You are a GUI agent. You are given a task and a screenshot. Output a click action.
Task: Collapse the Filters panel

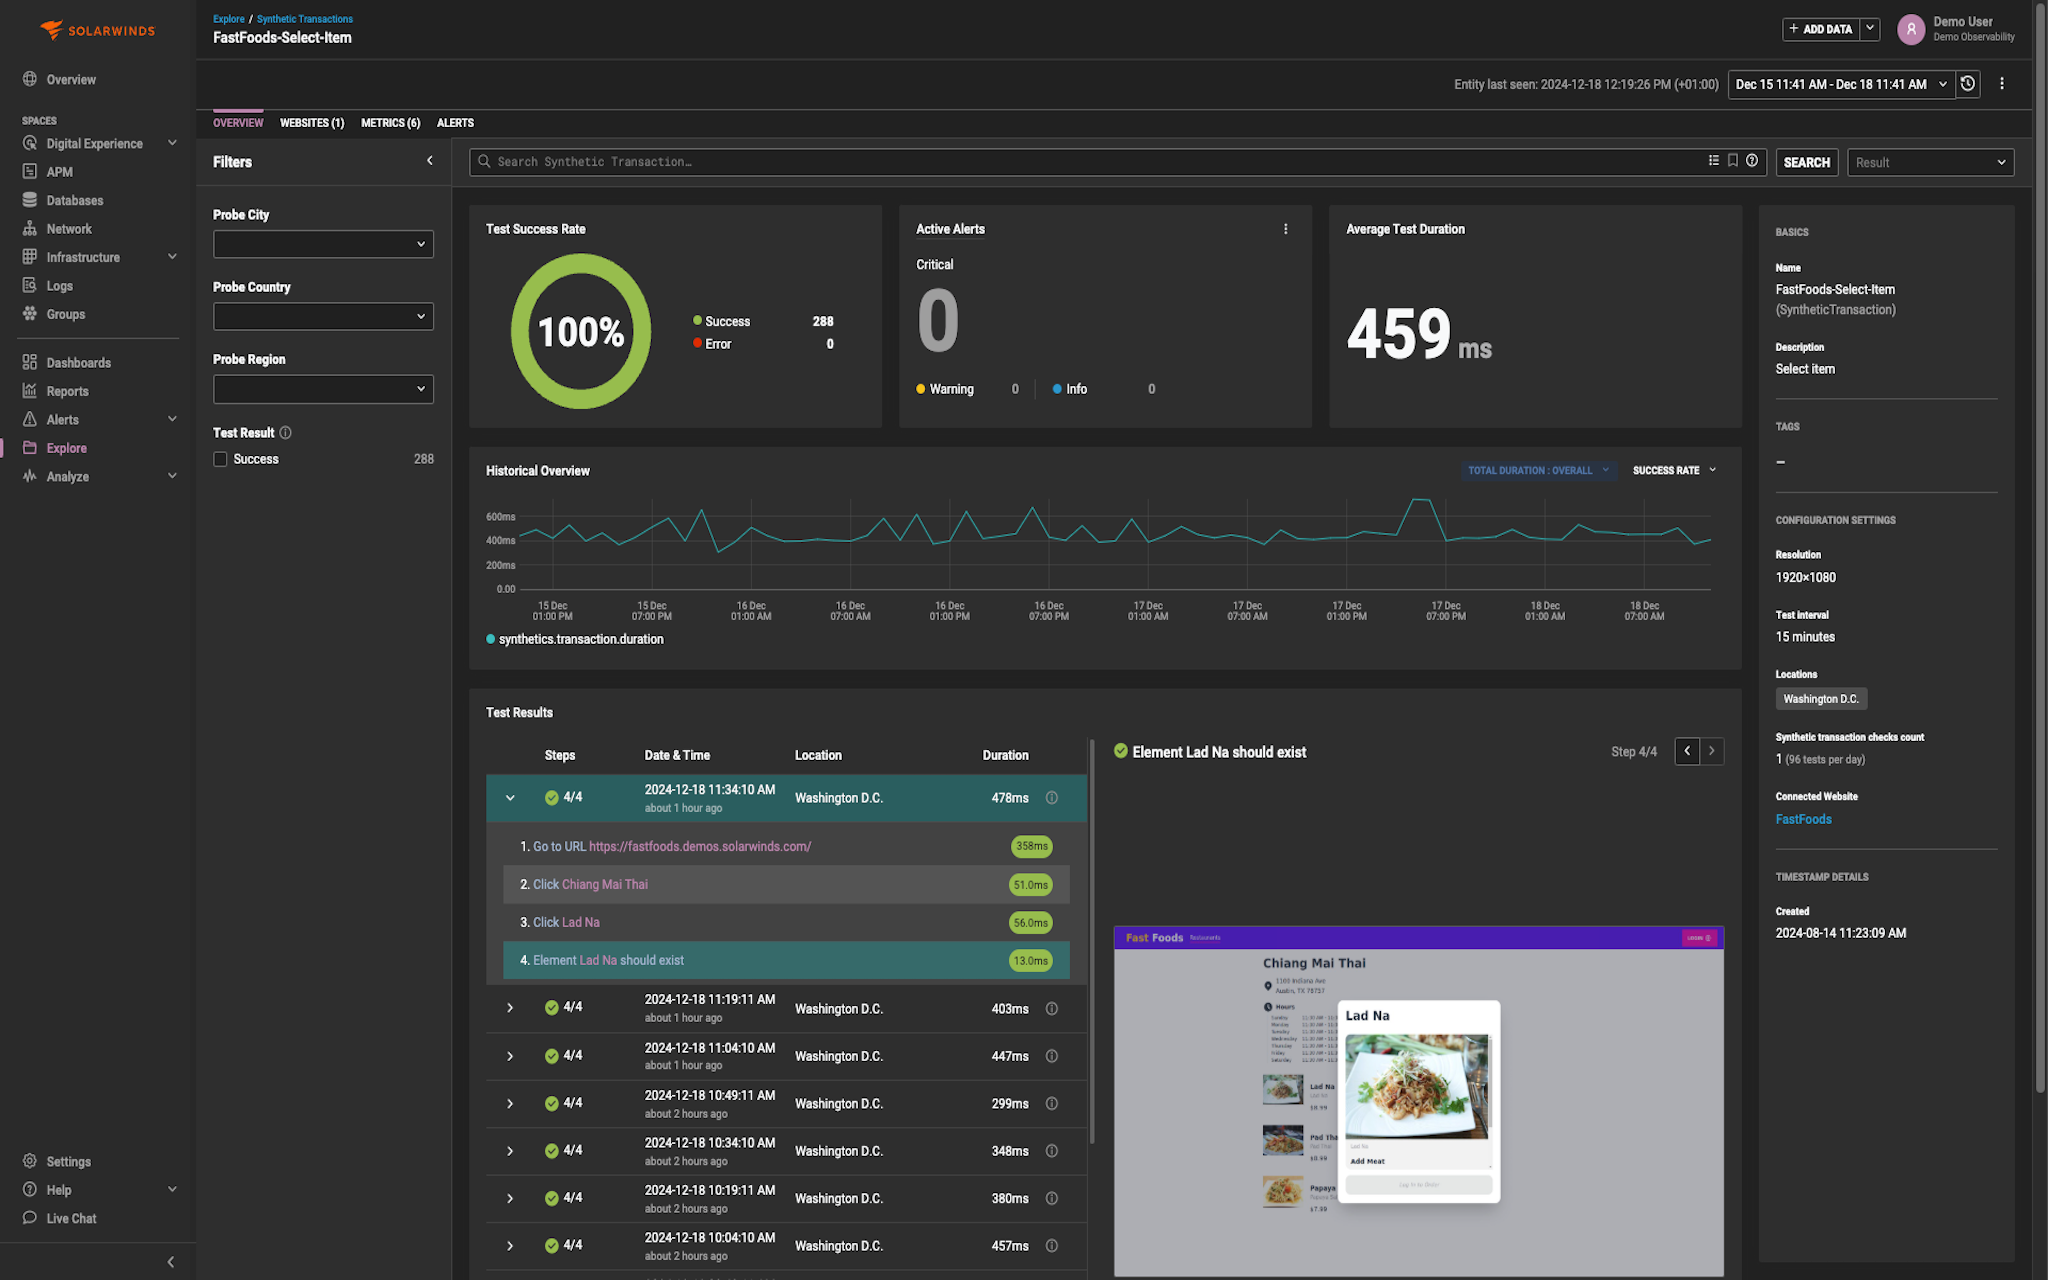tap(430, 161)
